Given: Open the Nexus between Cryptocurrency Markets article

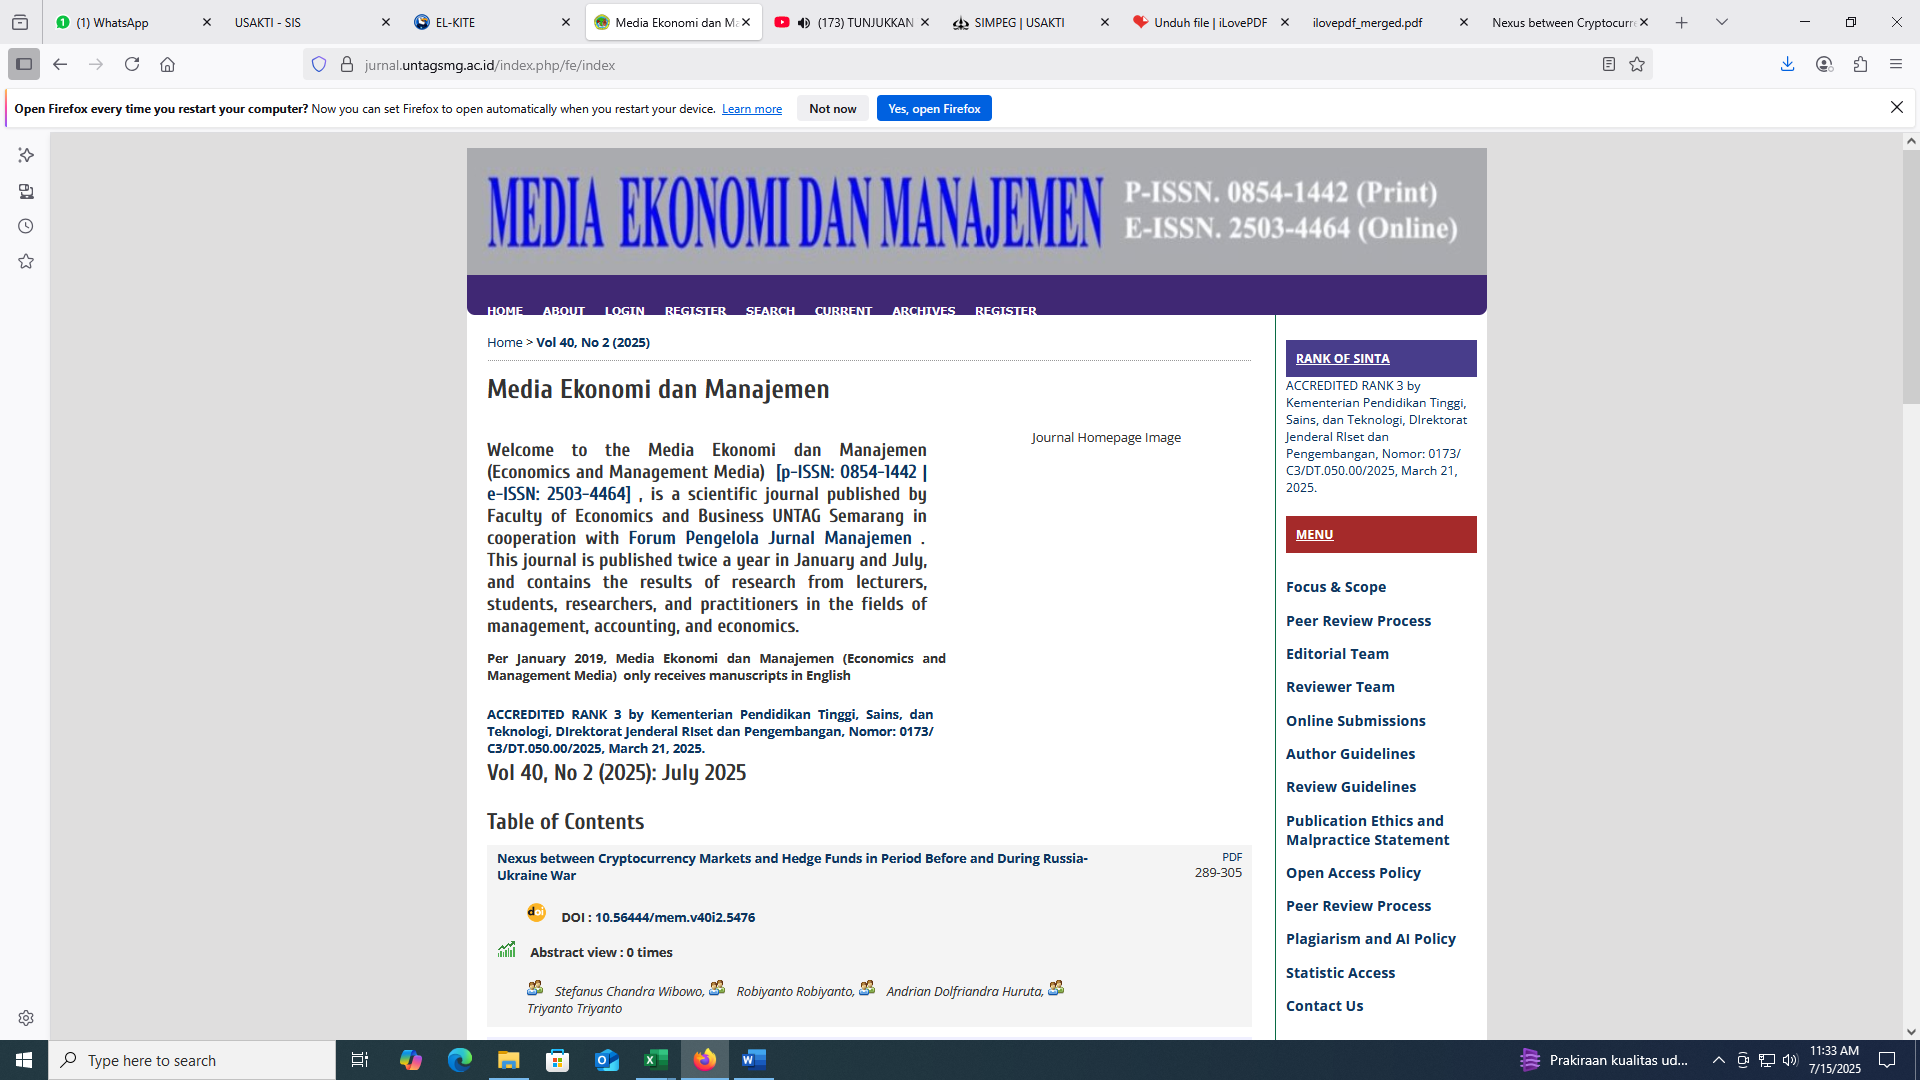Looking at the screenshot, I should click(792, 866).
